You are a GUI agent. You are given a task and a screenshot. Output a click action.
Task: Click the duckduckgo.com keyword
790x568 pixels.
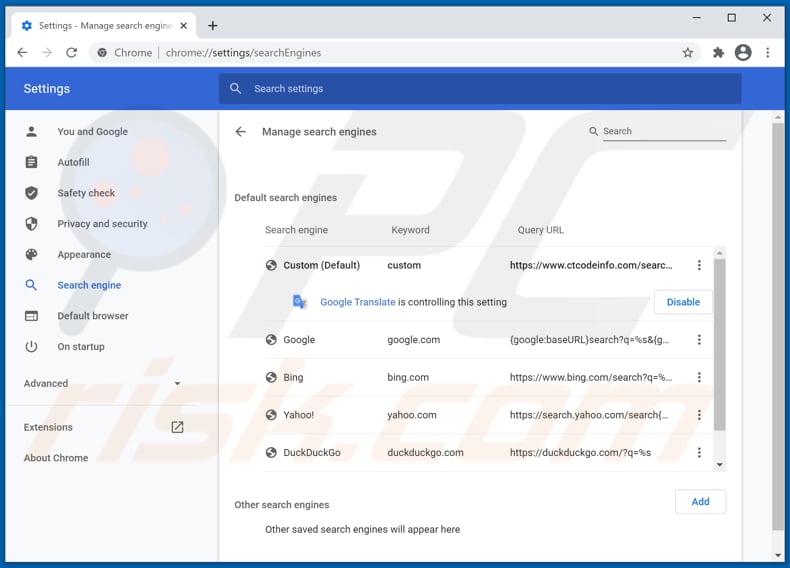(x=425, y=453)
